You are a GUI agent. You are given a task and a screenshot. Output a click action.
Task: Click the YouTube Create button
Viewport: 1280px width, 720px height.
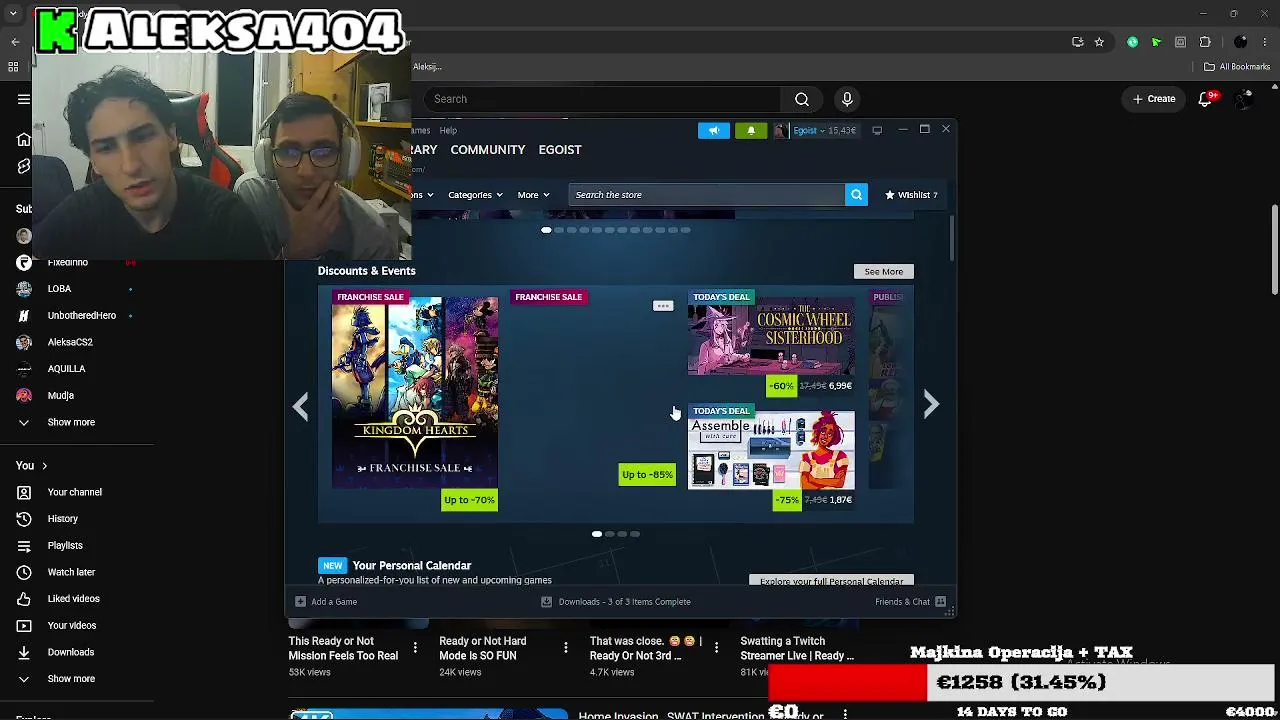1153,99
